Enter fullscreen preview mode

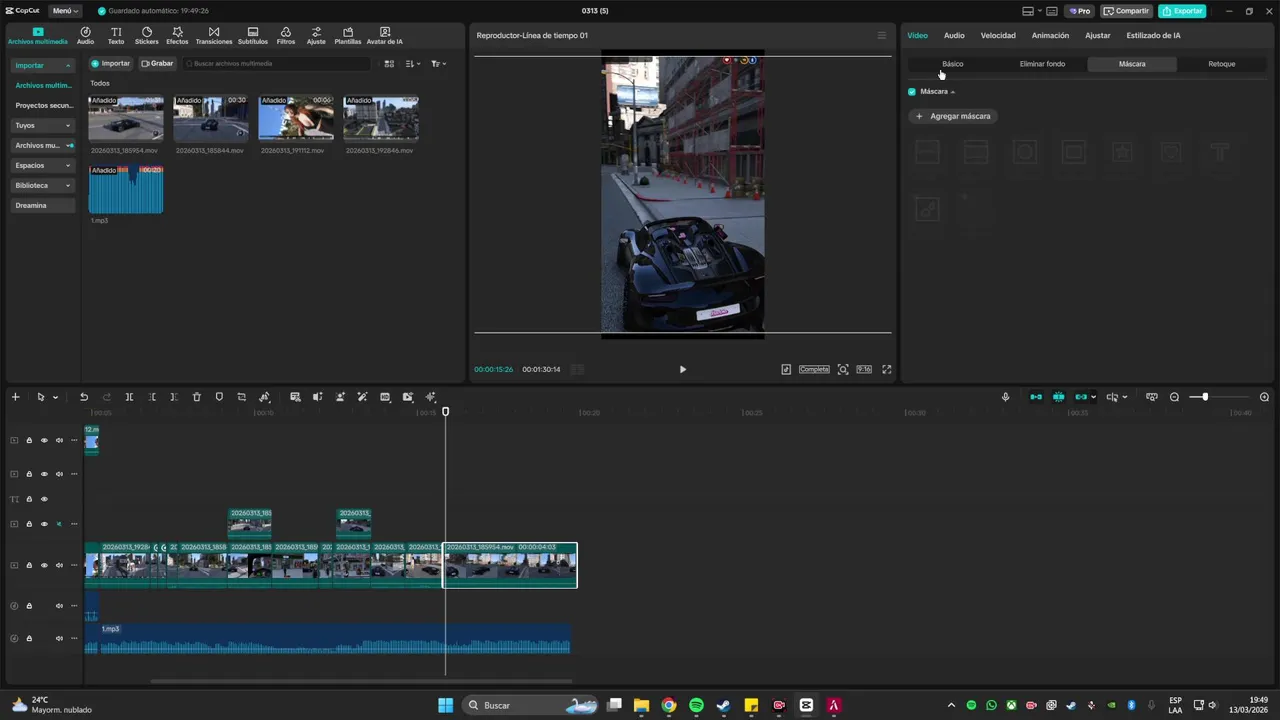click(x=886, y=369)
